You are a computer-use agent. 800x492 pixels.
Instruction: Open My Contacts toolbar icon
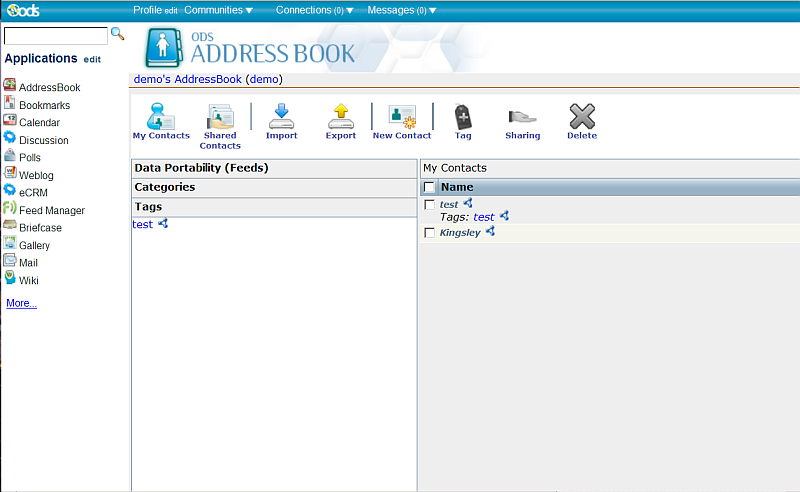pyautogui.click(x=161, y=116)
